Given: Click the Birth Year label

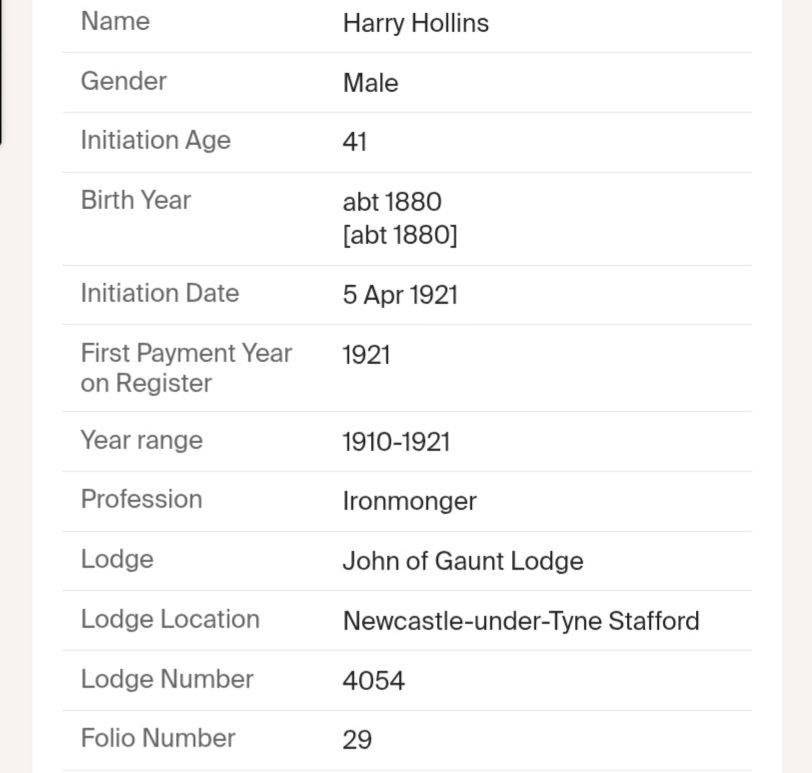Looking at the screenshot, I should tap(136, 200).
